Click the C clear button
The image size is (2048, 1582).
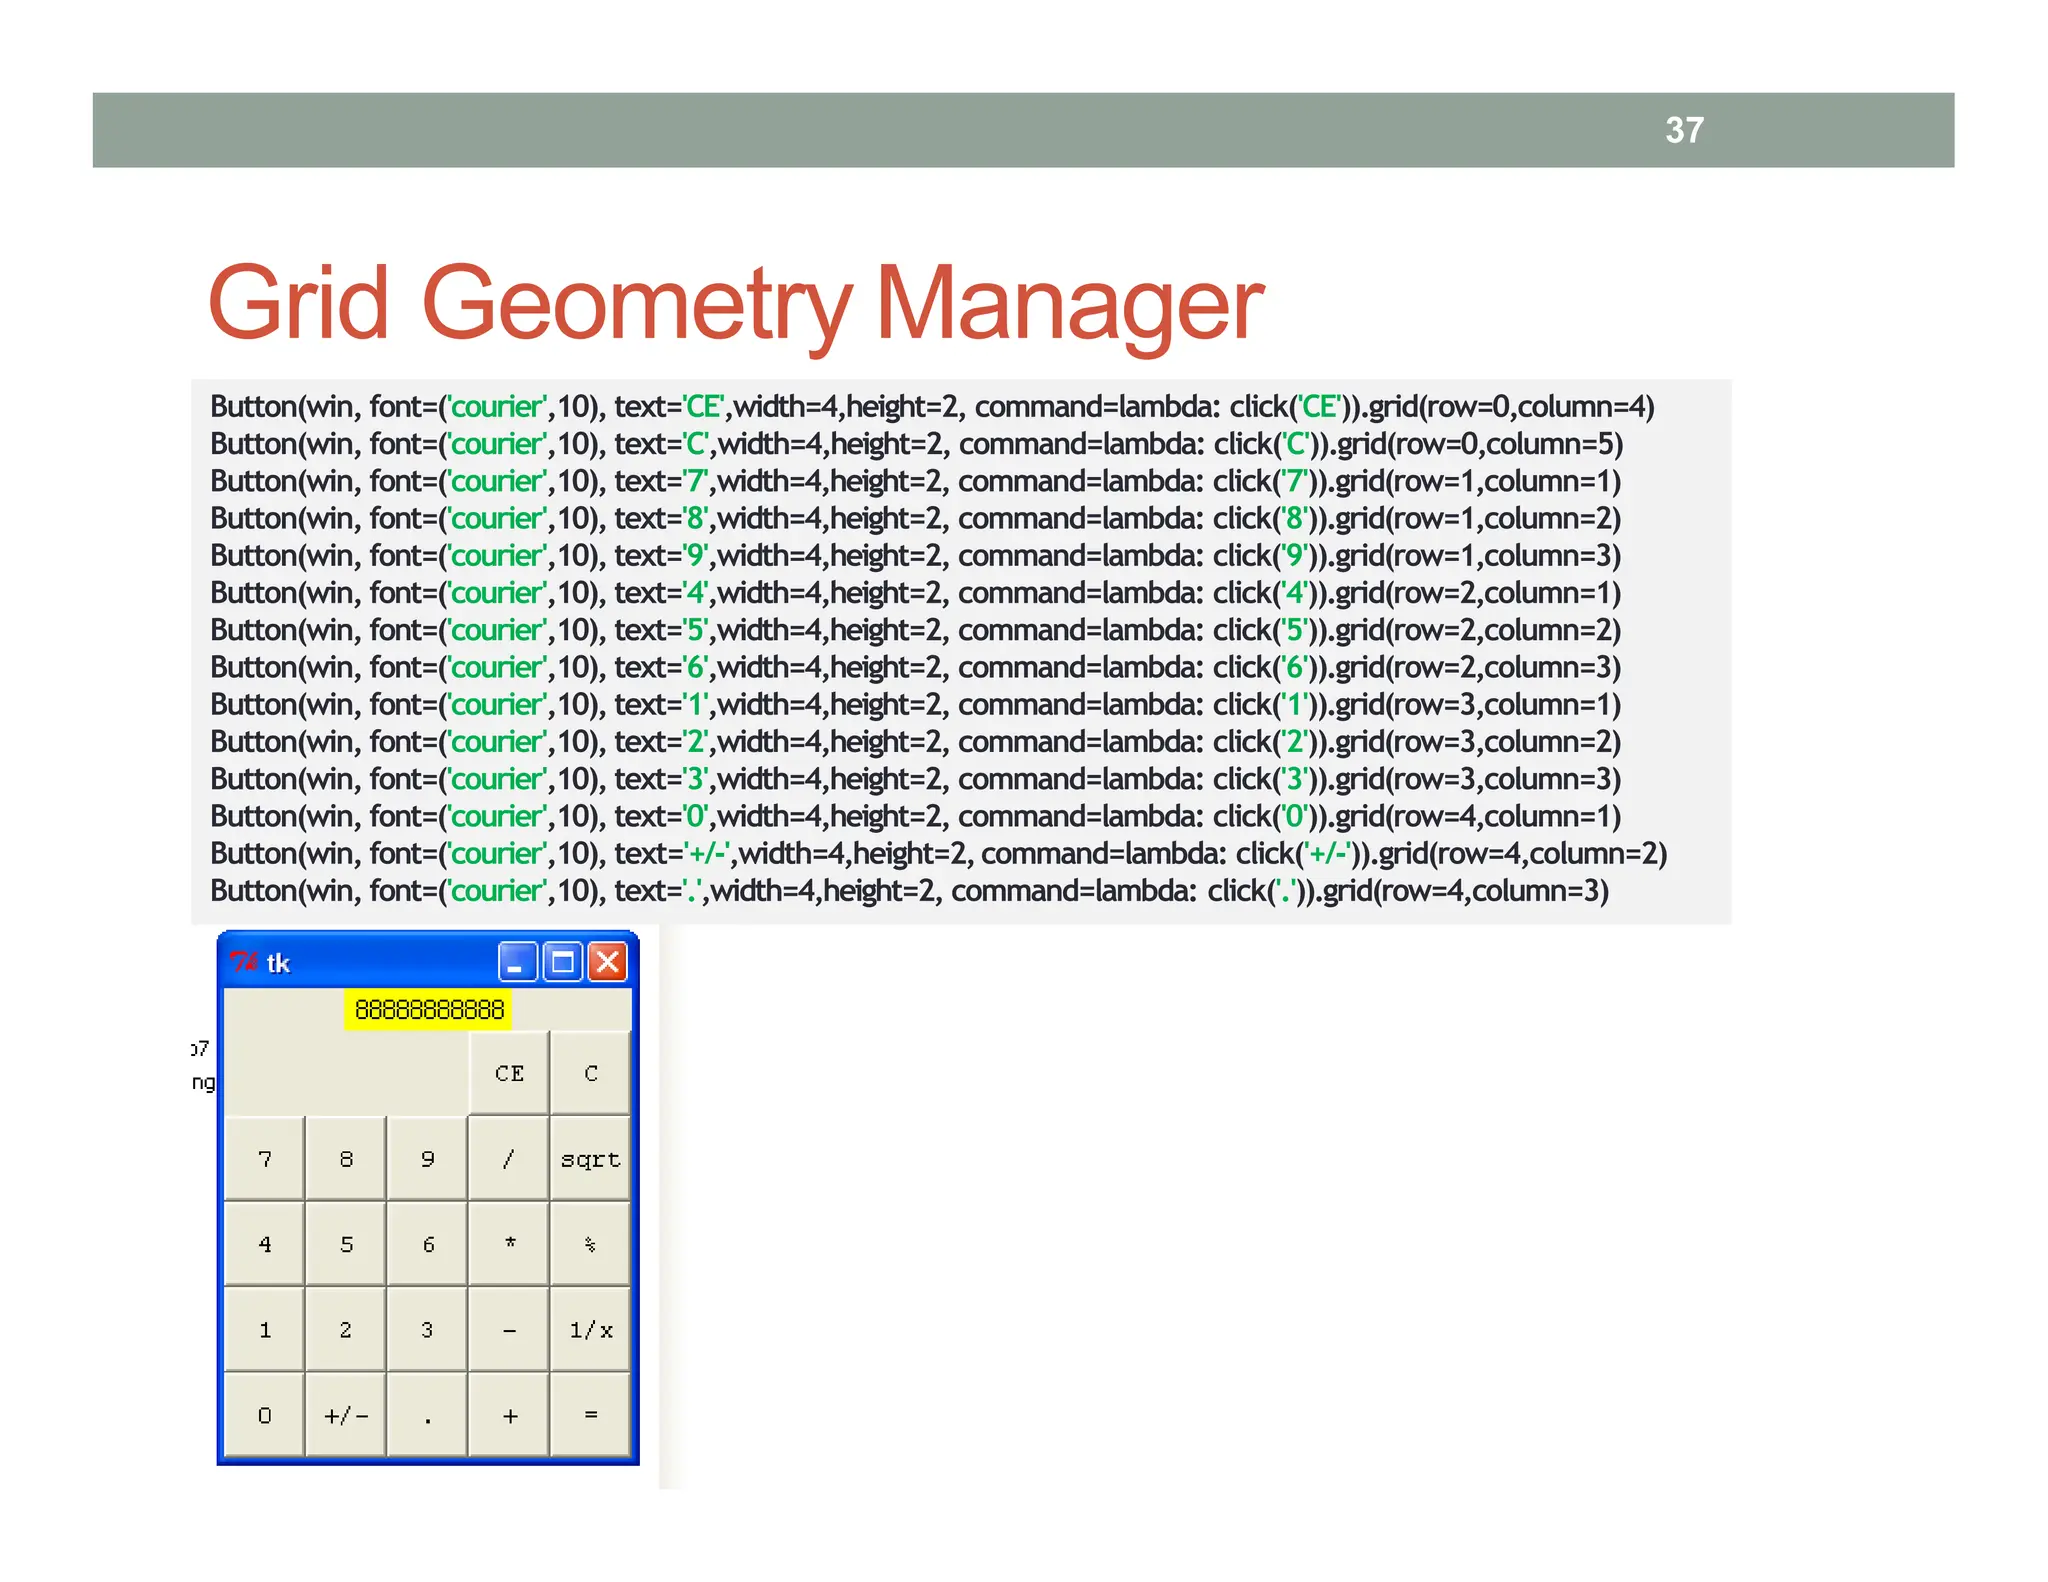[591, 1073]
